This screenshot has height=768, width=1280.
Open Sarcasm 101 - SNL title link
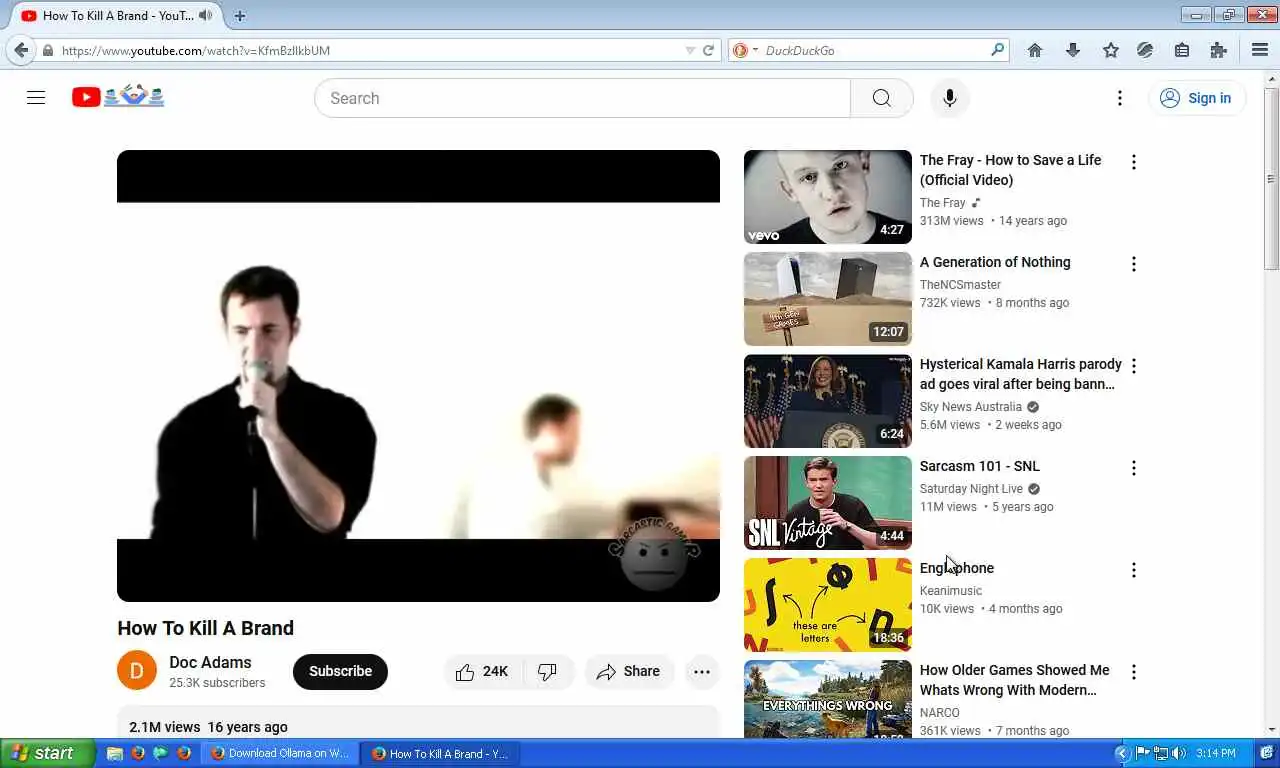[x=980, y=466]
